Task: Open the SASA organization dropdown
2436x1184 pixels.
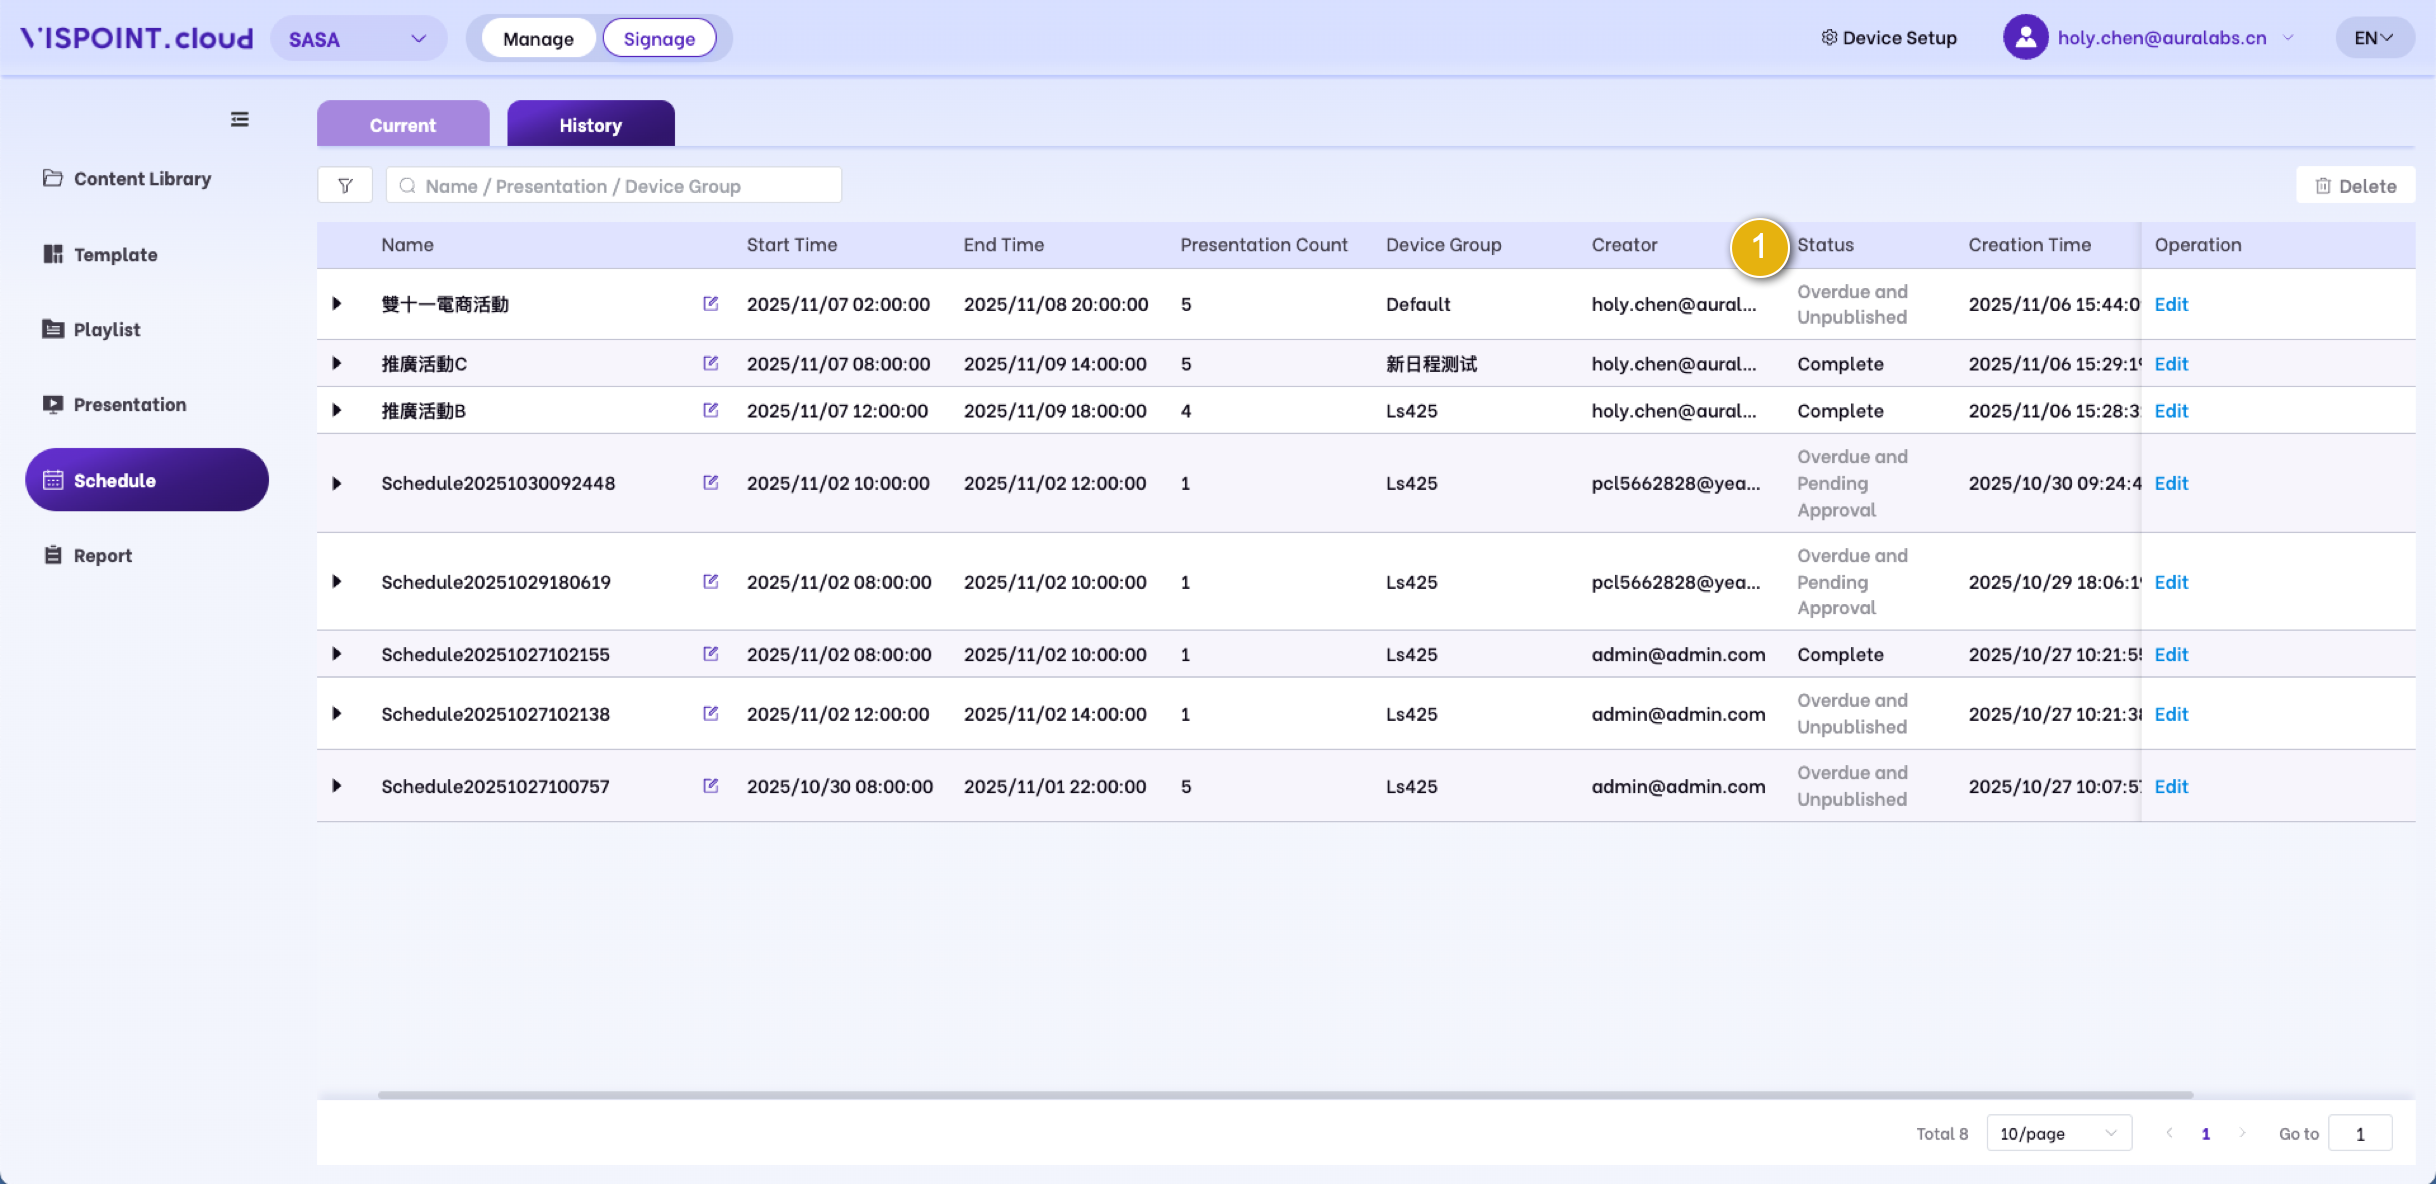Action: (358, 39)
